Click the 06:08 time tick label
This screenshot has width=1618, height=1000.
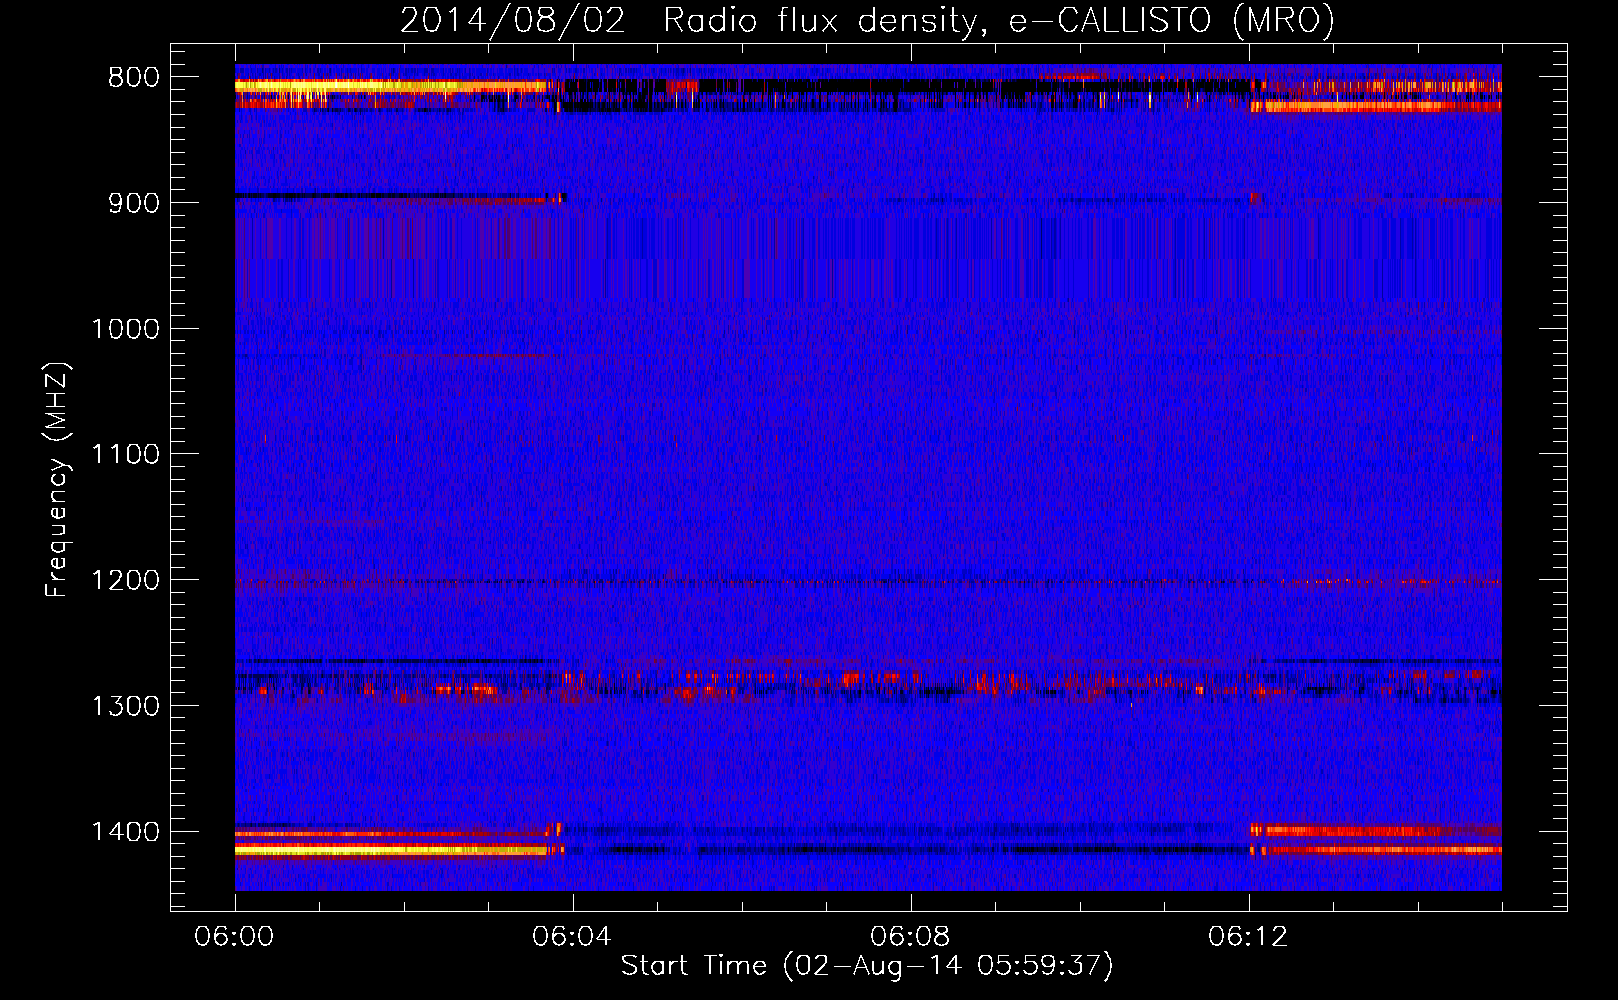coord(910,937)
